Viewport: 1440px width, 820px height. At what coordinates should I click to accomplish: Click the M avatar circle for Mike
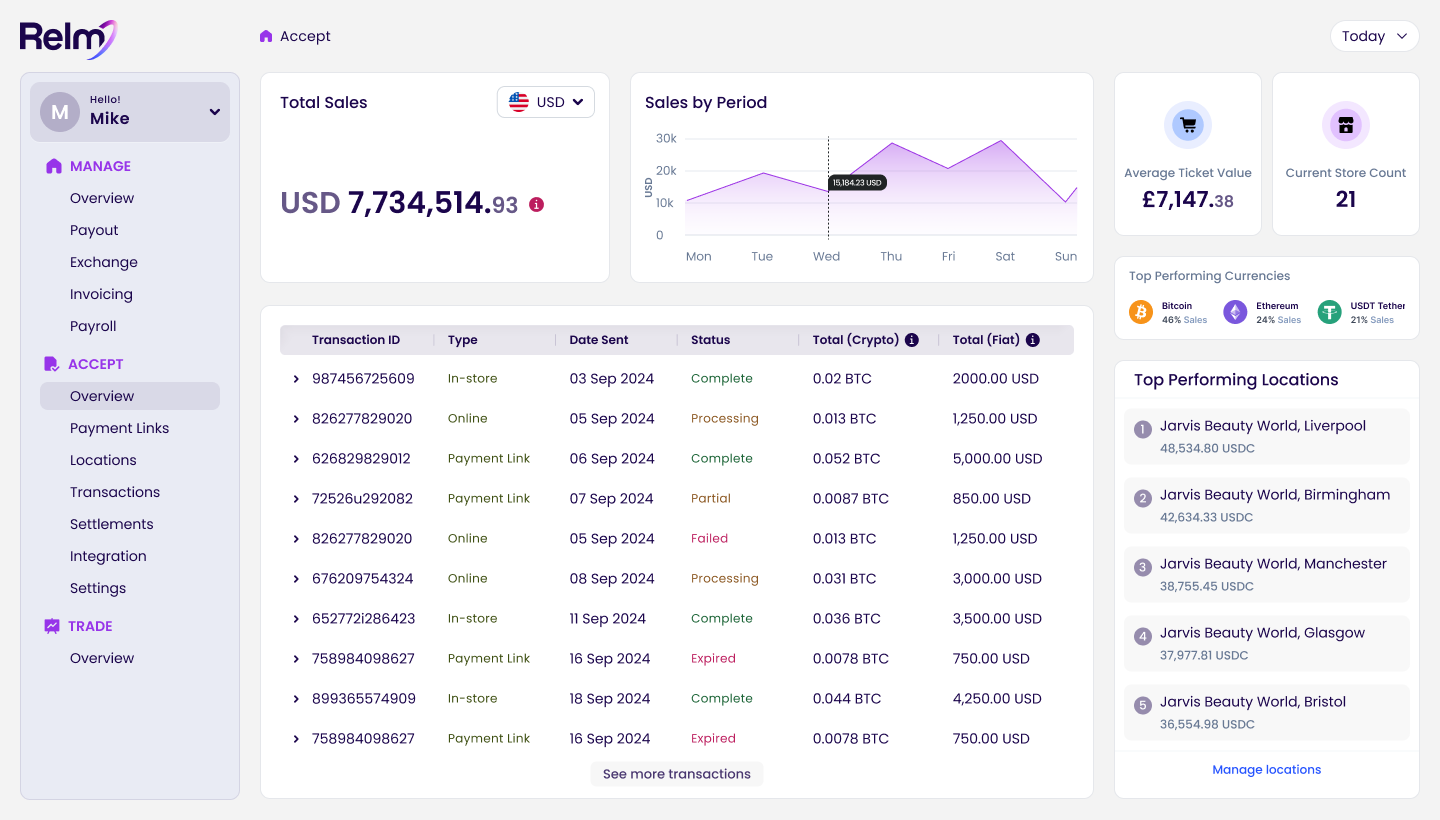pos(60,112)
